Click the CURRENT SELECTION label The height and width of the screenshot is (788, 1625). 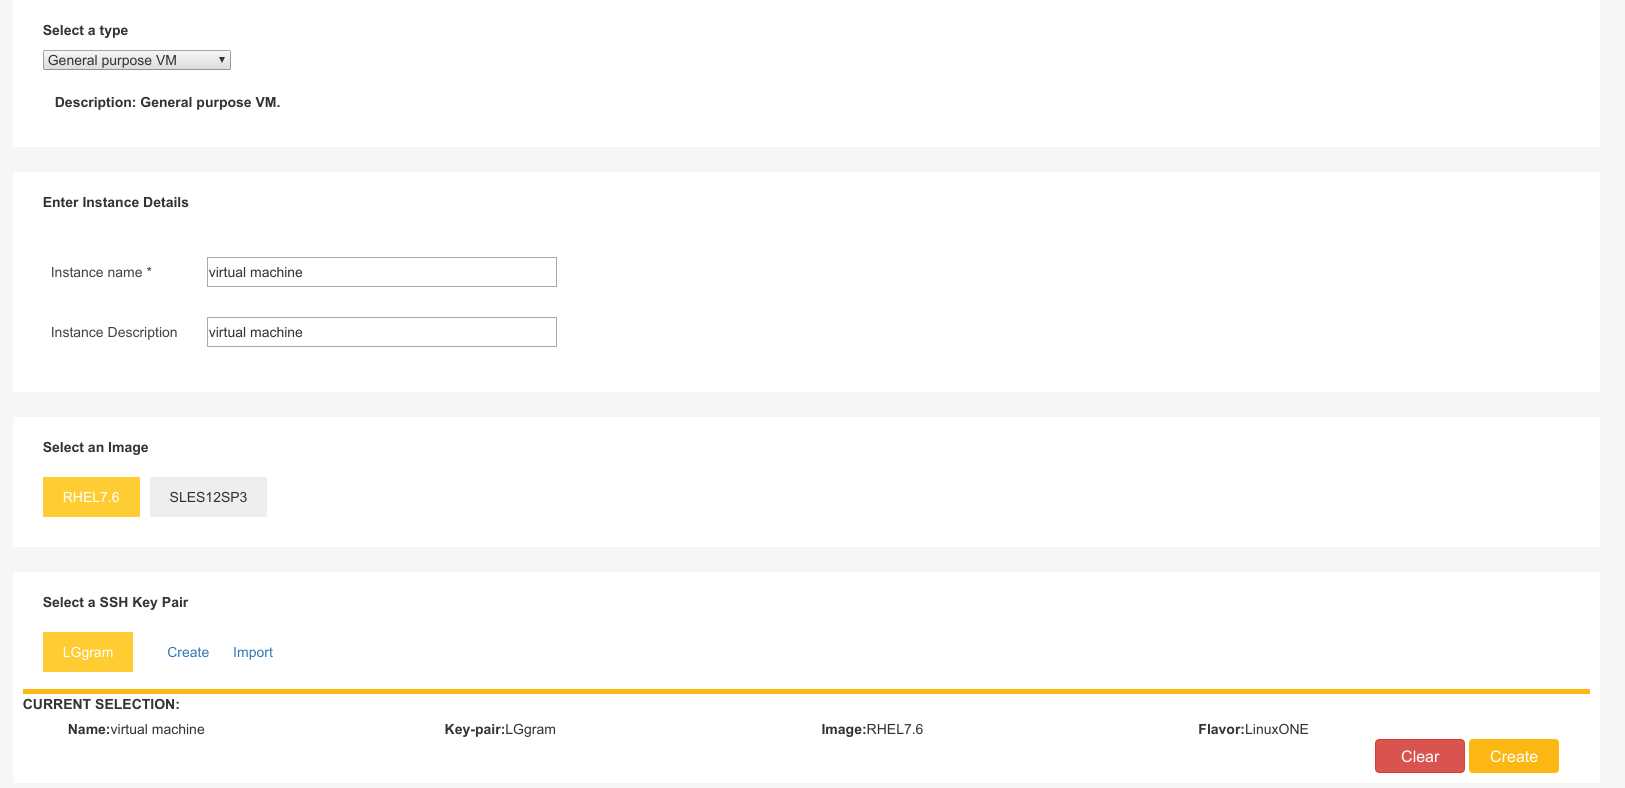click(x=101, y=704)
